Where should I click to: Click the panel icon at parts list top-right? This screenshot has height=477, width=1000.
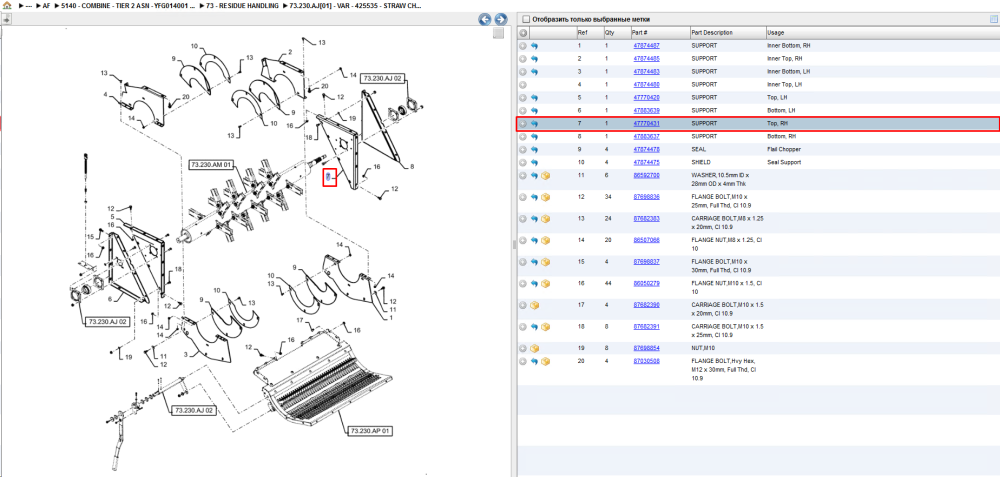coord(994,19)
